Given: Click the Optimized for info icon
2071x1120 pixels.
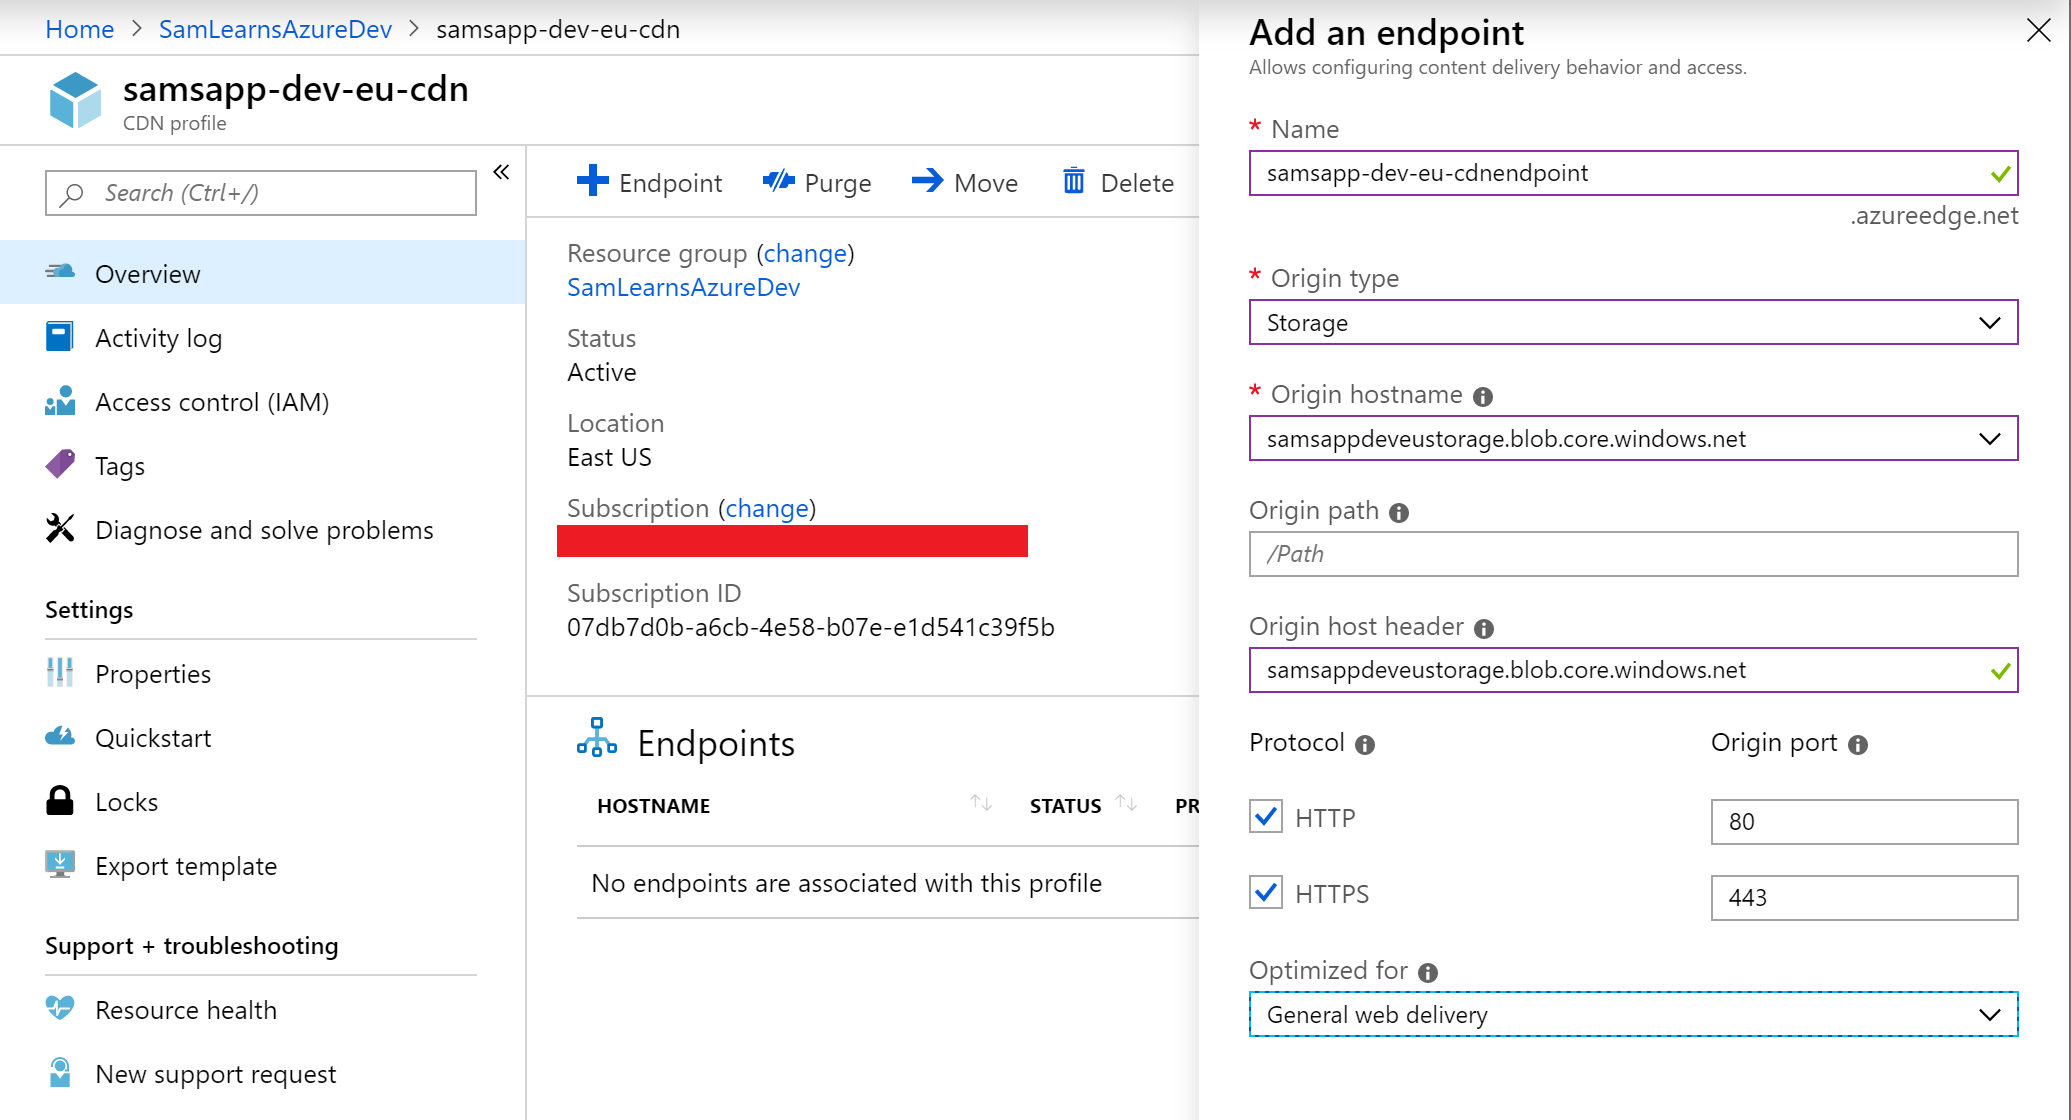Looking at the screenshot, I should pos(1428,973).
